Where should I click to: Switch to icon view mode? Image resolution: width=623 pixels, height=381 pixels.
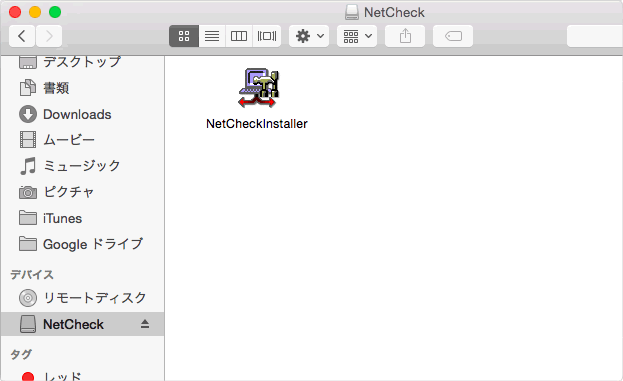click(184, 36)
